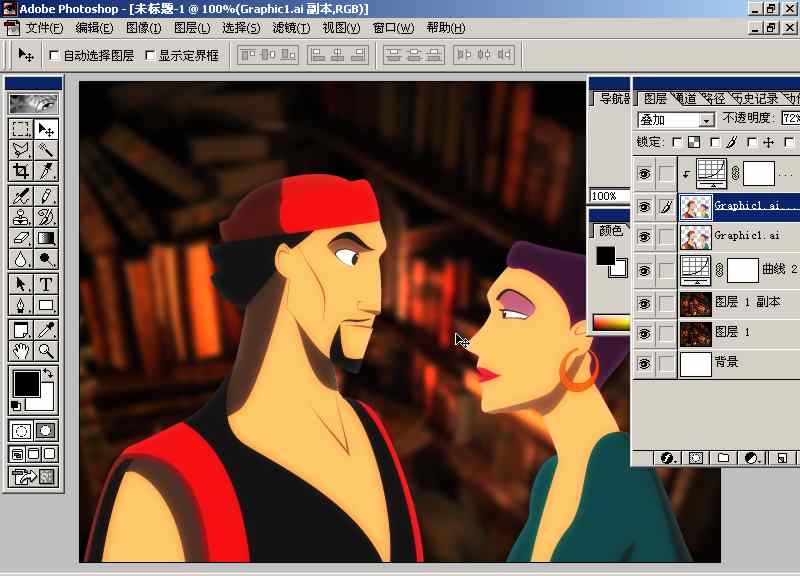Viewport: 800px width, 576px height.
Task: Click the toolbox foreground color swatch
Action: tap(26, 384)
